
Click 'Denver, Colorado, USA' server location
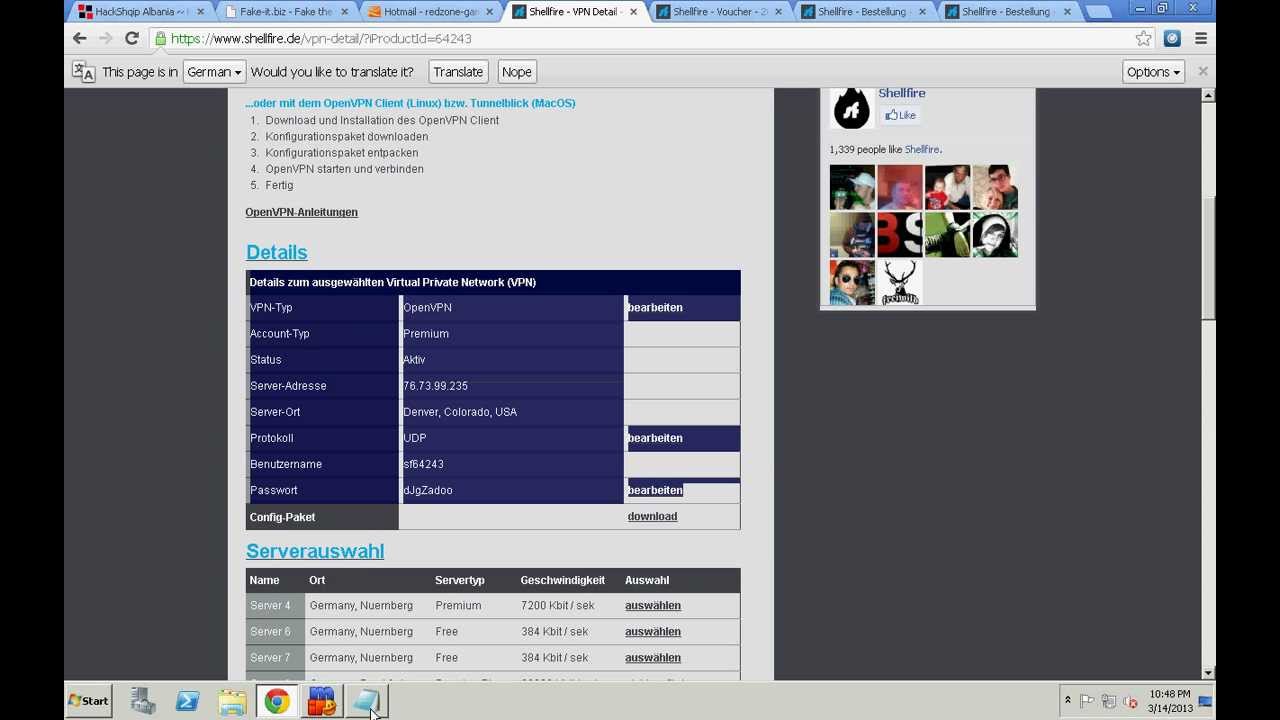pyautogui.click(x=460, y=412)
